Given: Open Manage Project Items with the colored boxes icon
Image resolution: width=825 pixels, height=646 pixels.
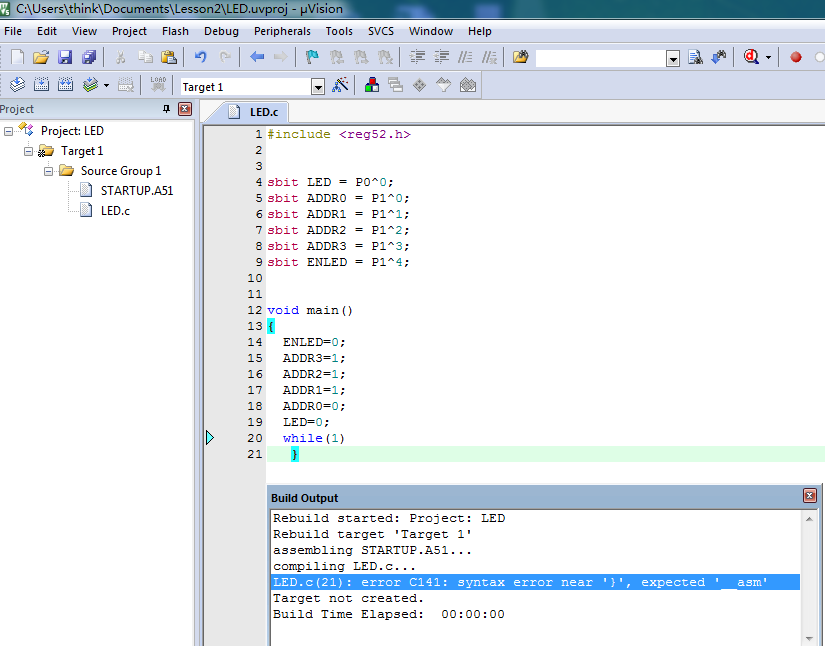Looking at the screenshot, I should 371,85.
